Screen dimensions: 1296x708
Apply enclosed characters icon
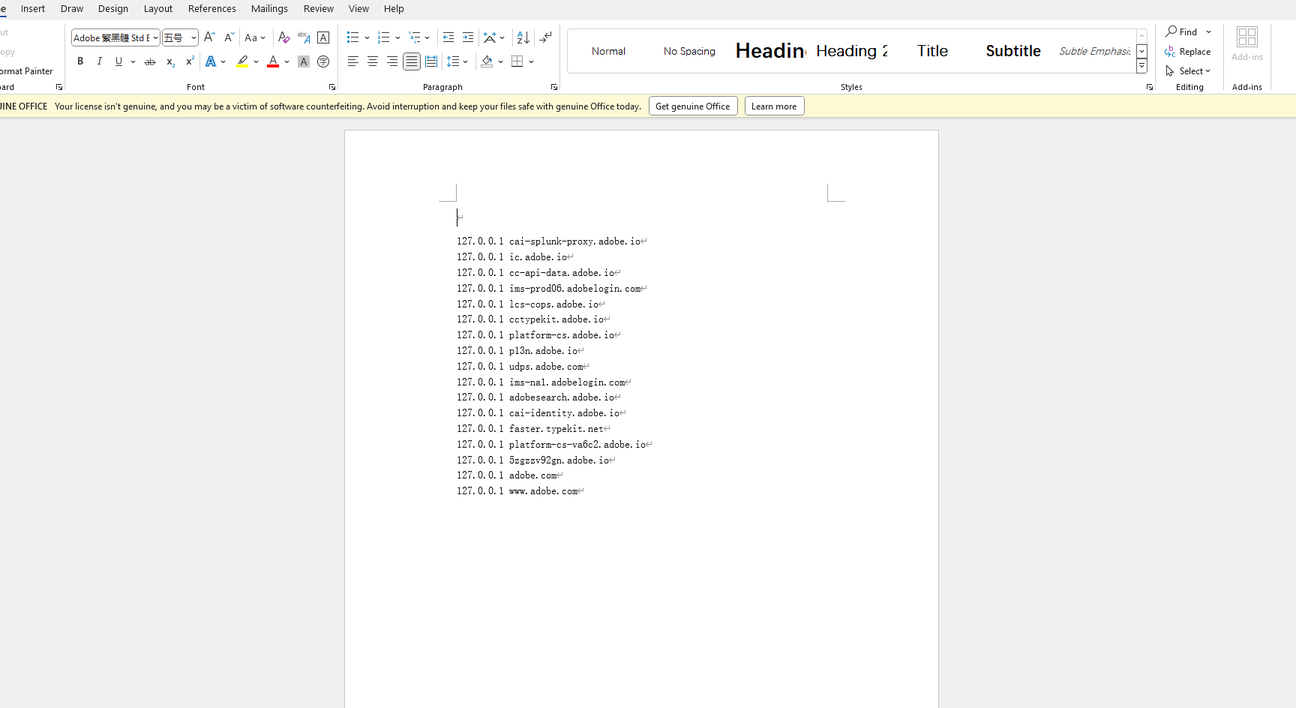(323, 62)
